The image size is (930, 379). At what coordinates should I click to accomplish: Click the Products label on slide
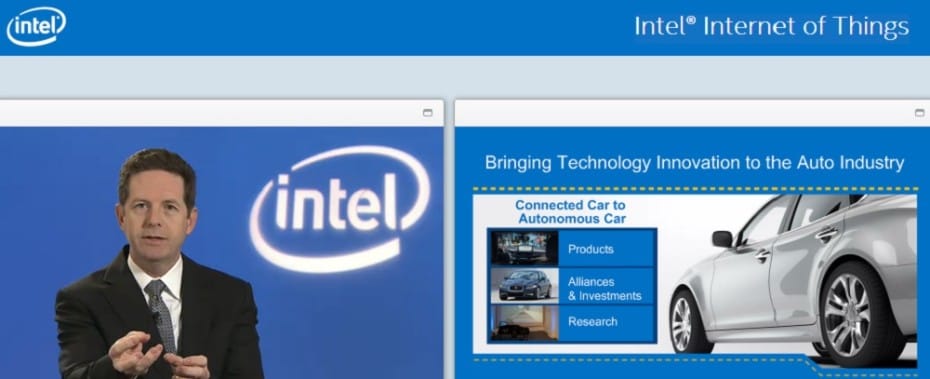(x=590, y=249)
